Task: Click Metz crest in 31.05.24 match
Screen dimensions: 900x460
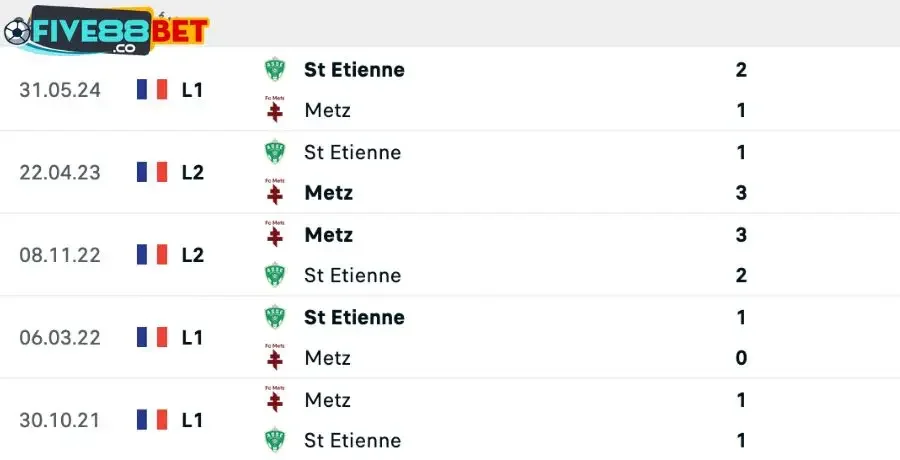Action: click(x=274, y=109)
